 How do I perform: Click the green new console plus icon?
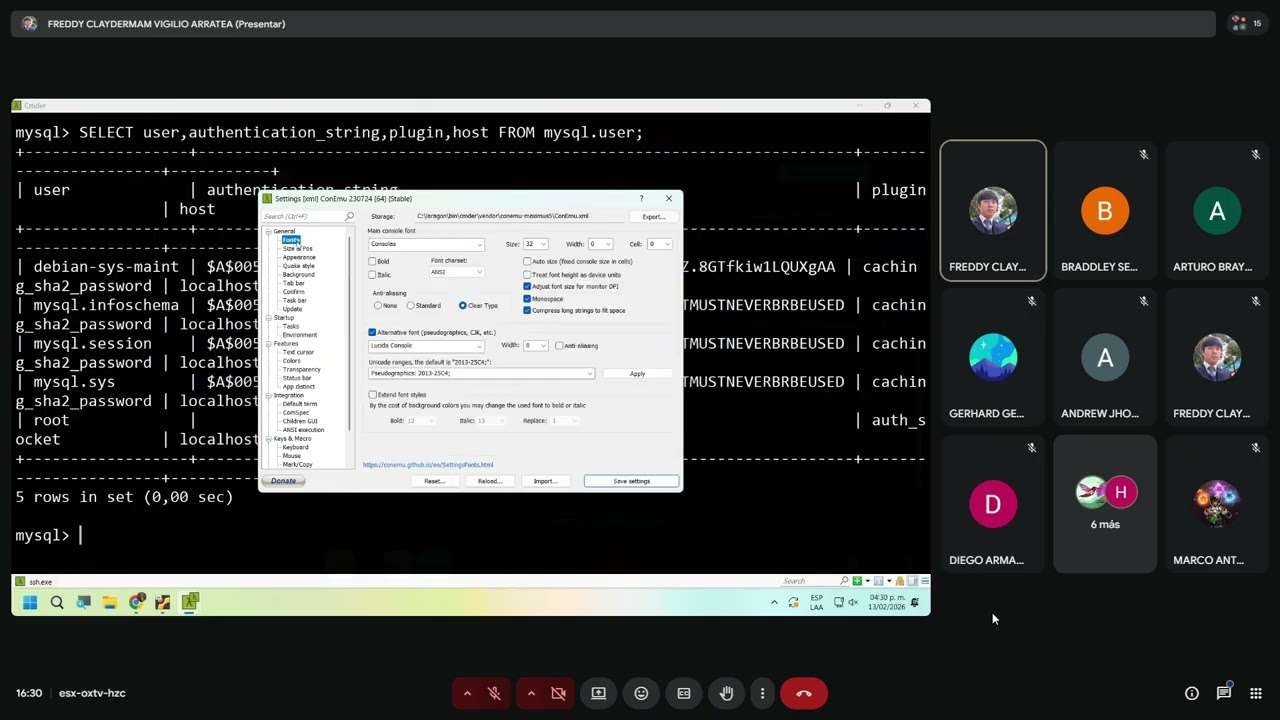tap(857, 581)
